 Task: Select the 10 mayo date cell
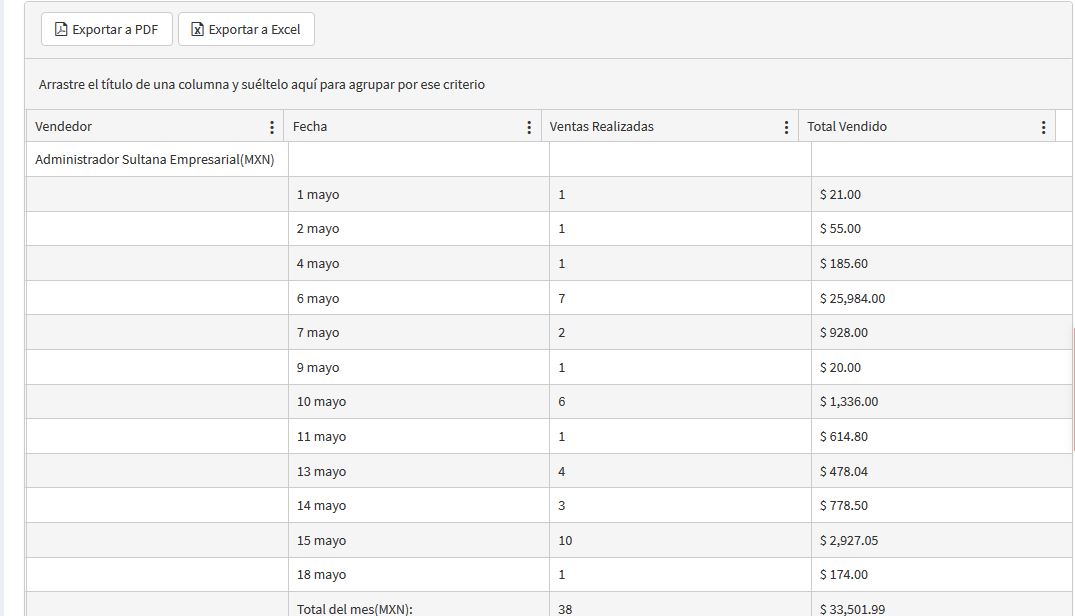321,402
